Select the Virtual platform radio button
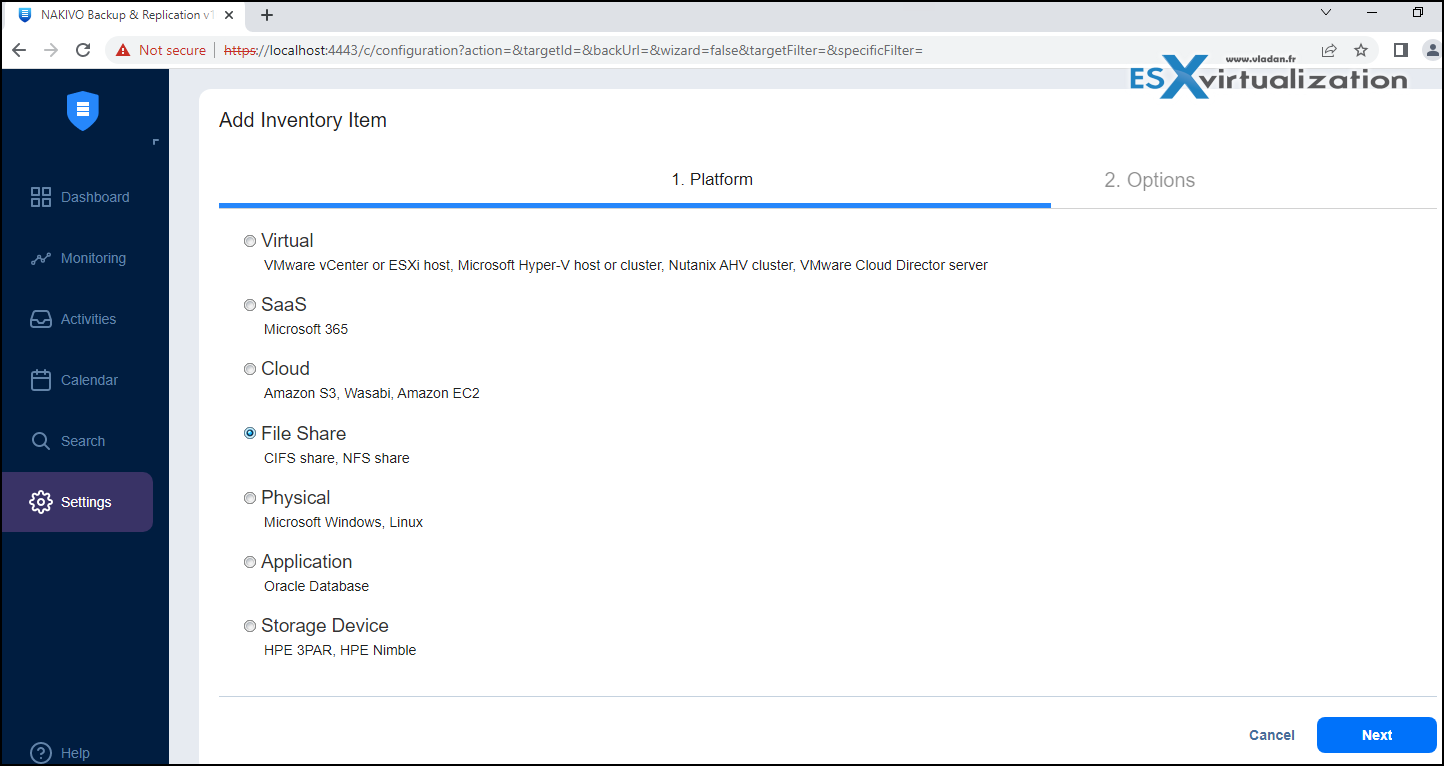This screenshot has height=766, width=1444. (x=250, y=241)
